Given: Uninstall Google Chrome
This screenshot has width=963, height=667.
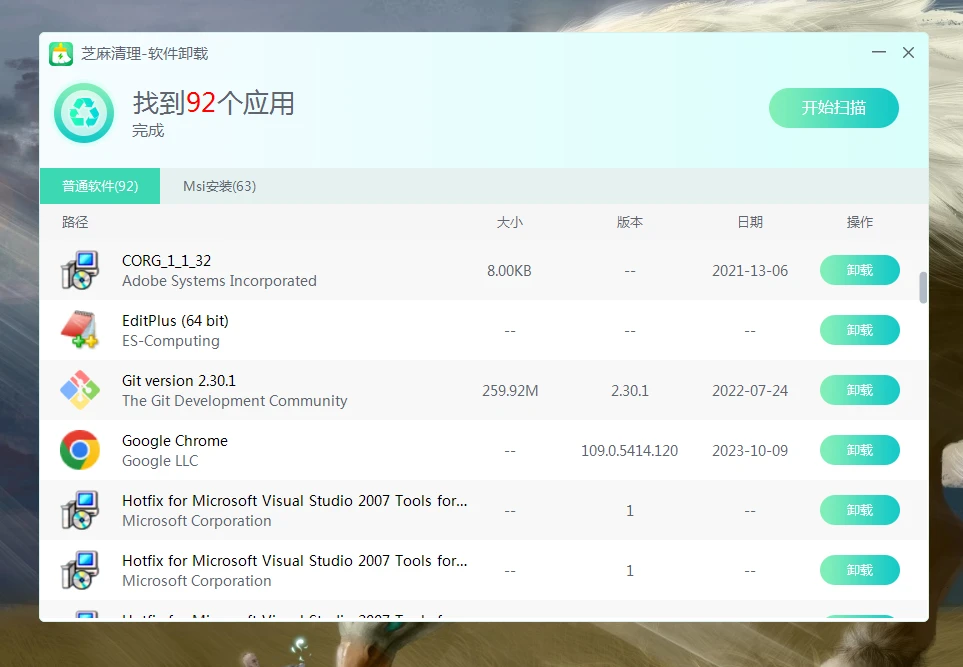Looking at the screenshot, I should tap(859, 450).
